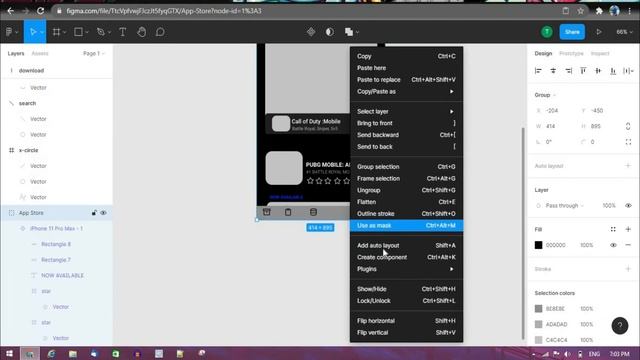640x360 pixels.
Task: Click the Align vertical centers icon
Action: click(x=598, y=71)
